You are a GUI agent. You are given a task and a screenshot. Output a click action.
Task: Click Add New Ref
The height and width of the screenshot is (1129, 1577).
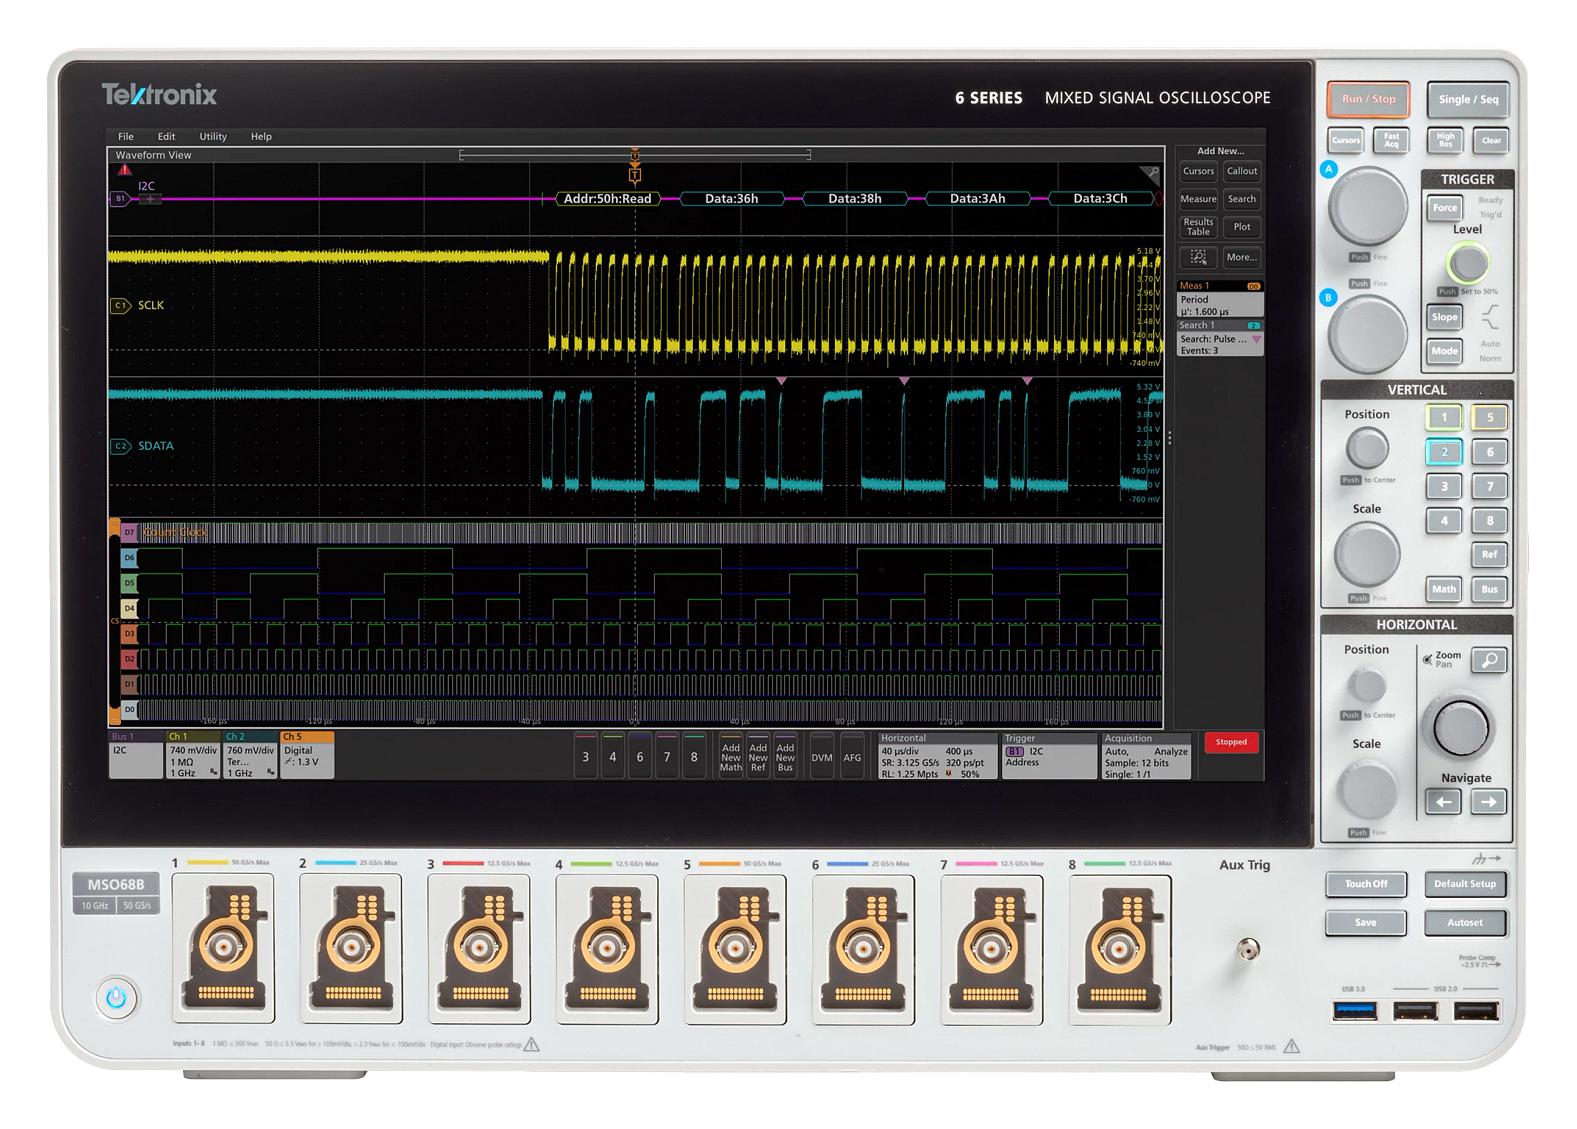pyautogui.click(x=758, y=757)
